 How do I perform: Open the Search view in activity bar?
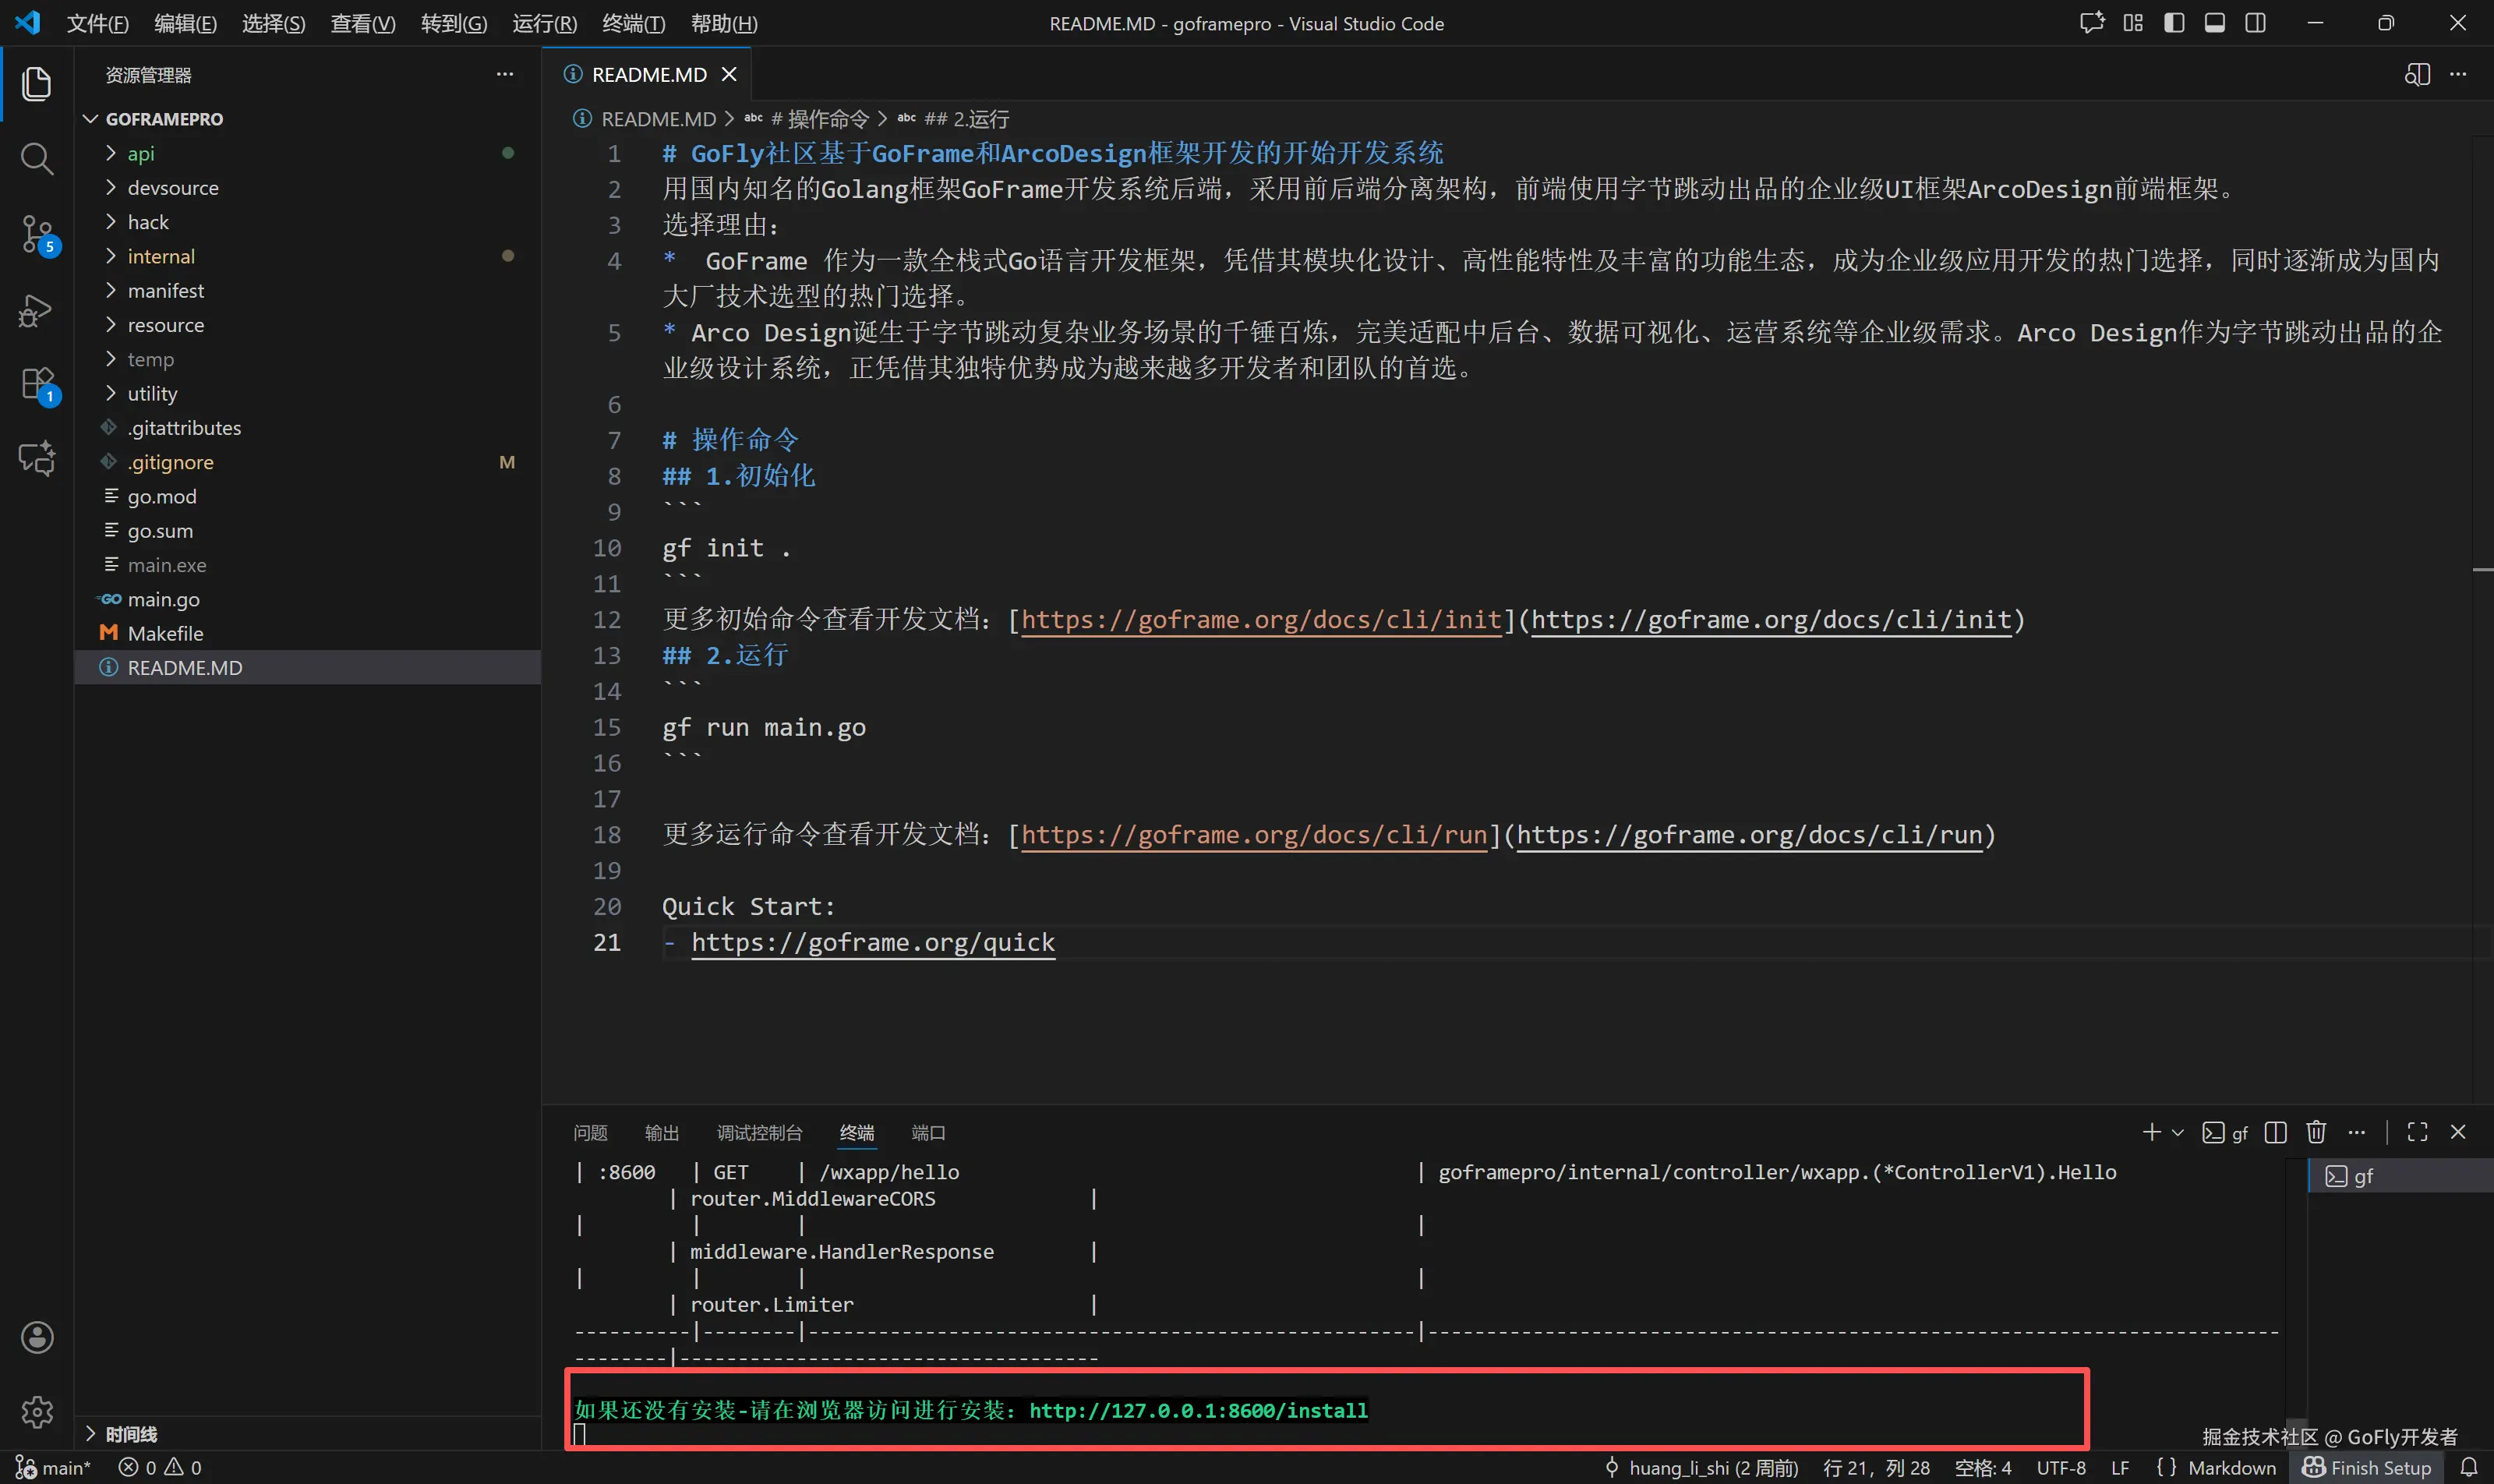pos(37,158)
